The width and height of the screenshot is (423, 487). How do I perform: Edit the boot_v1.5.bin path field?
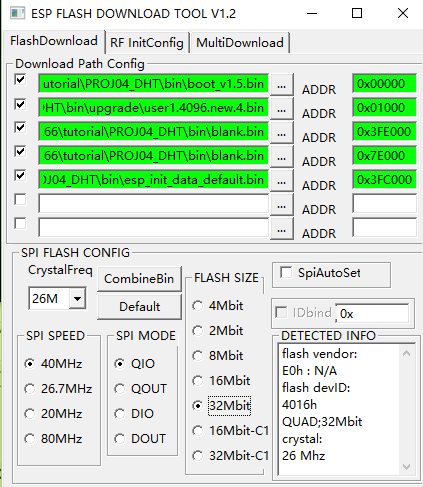point(153,83)
